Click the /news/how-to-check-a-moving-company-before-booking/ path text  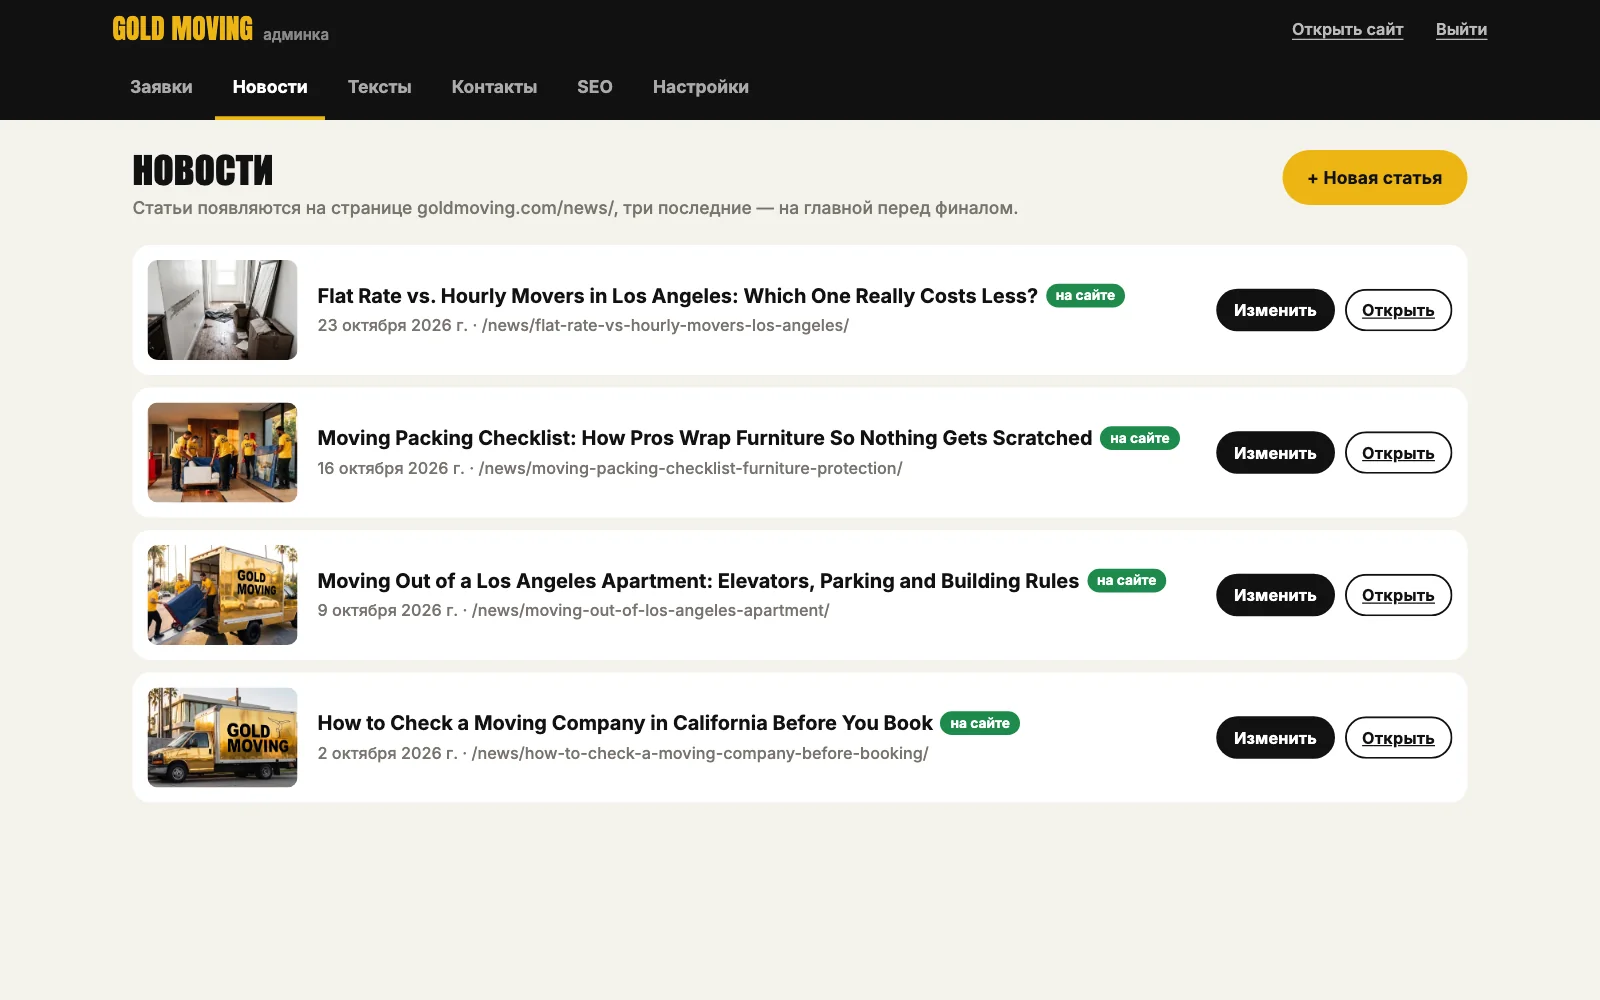tap(700, 753)
